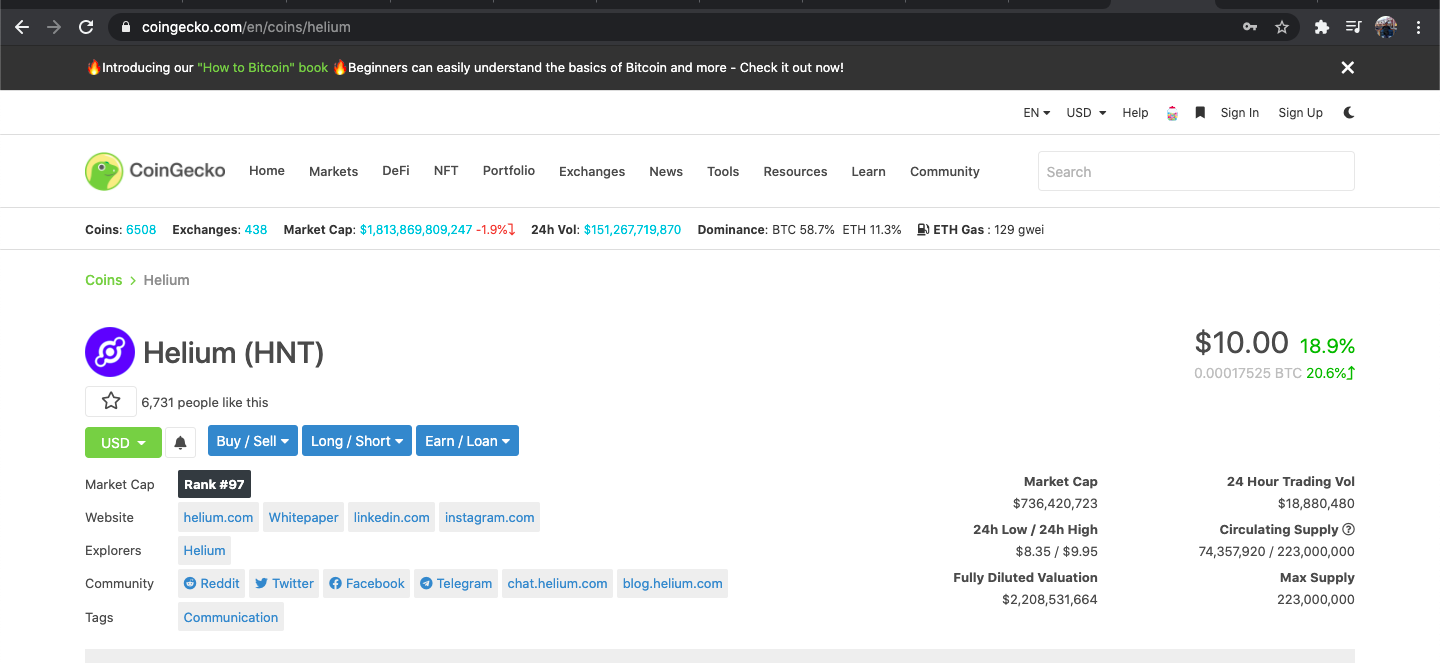Open the helium.com website link
The width and height of the screenshot is (1440, 663).
pyautogui.click(x=218, y=518)
